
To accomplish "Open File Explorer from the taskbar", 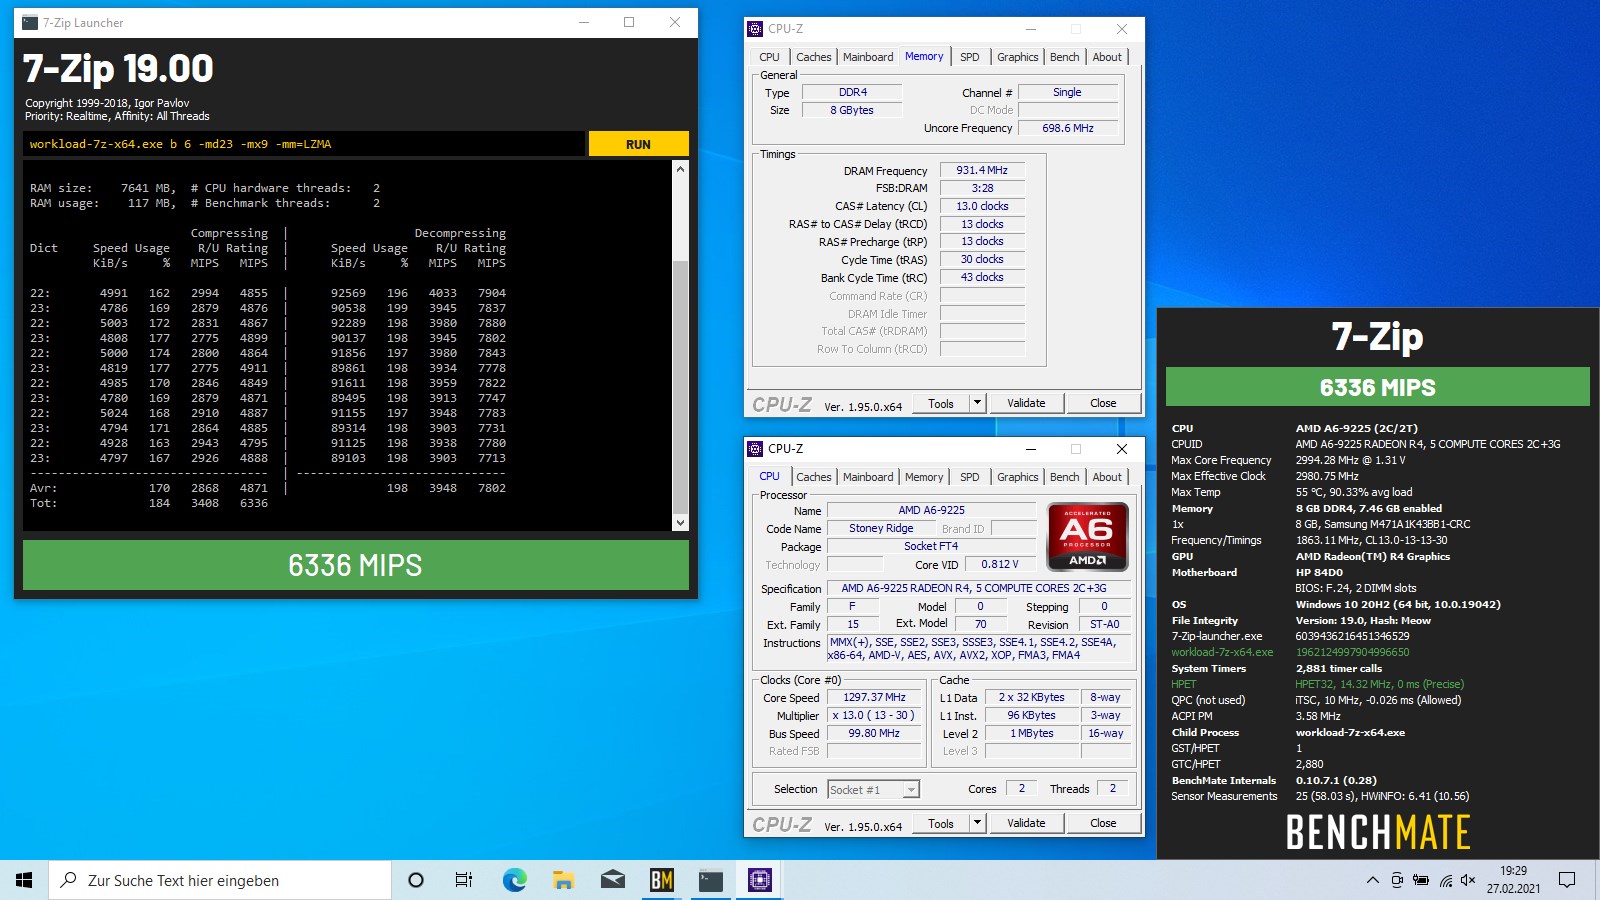I will click(563, 880).
